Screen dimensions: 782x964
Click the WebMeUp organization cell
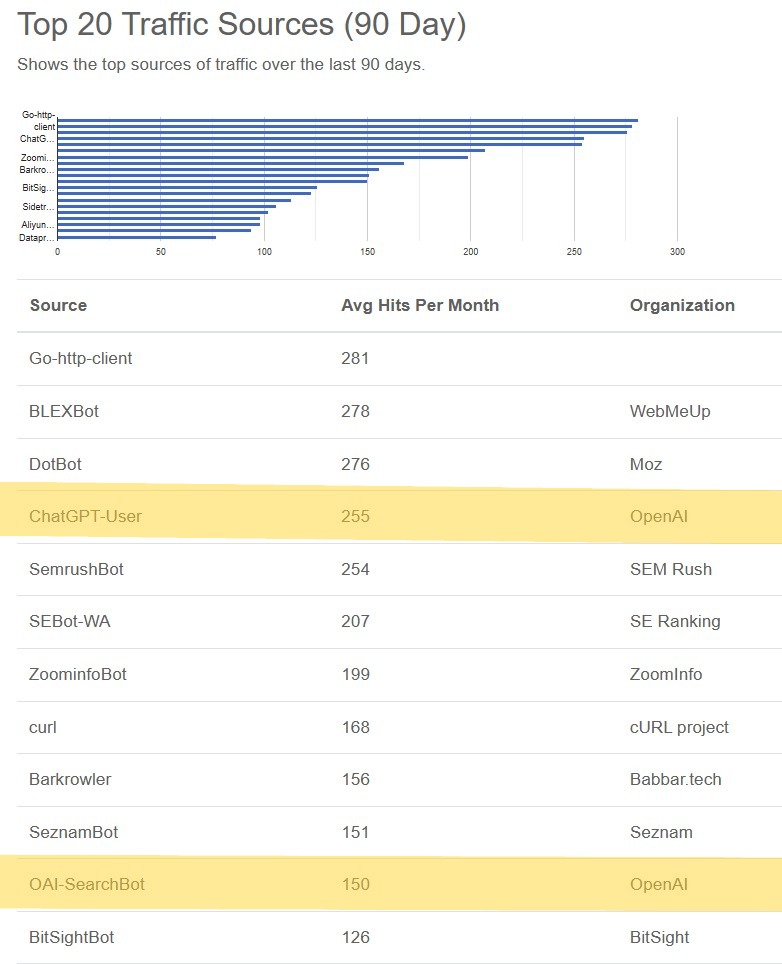coord(670,411)
